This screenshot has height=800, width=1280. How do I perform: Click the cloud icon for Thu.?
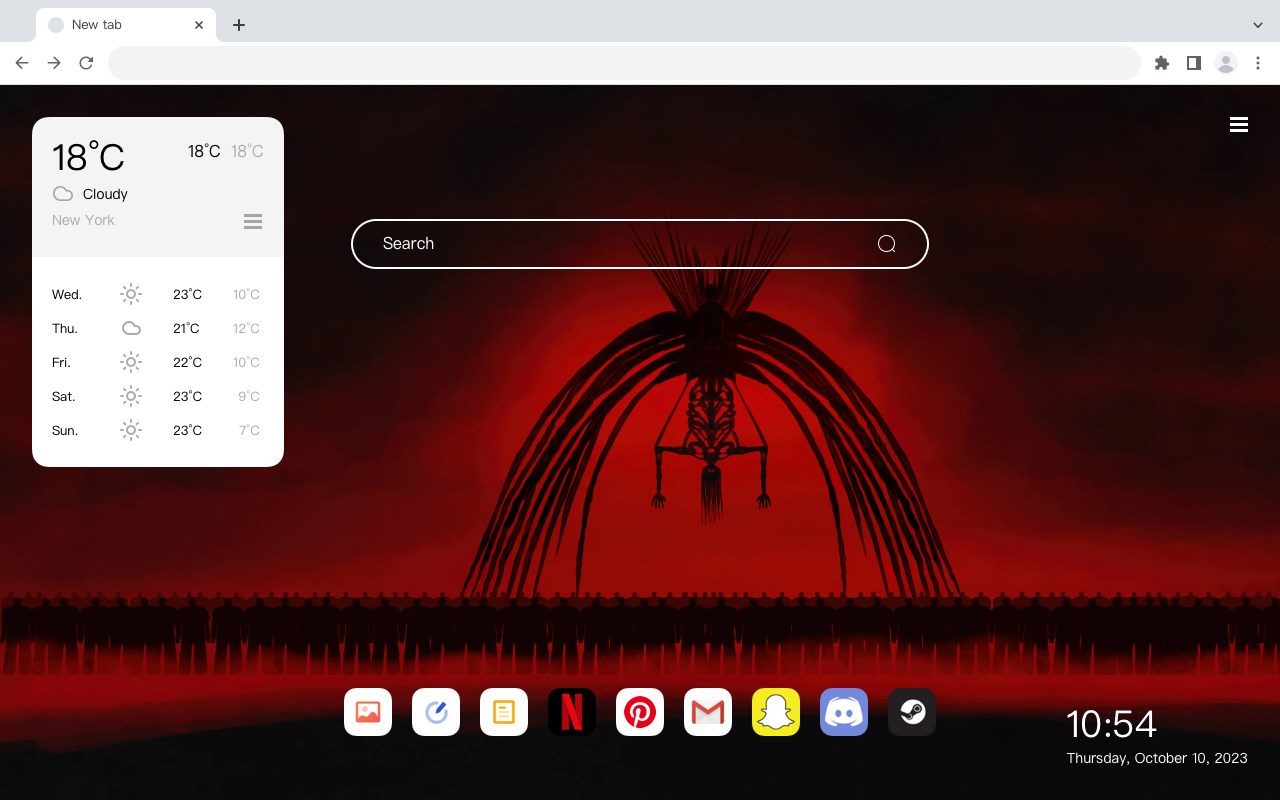131,328
